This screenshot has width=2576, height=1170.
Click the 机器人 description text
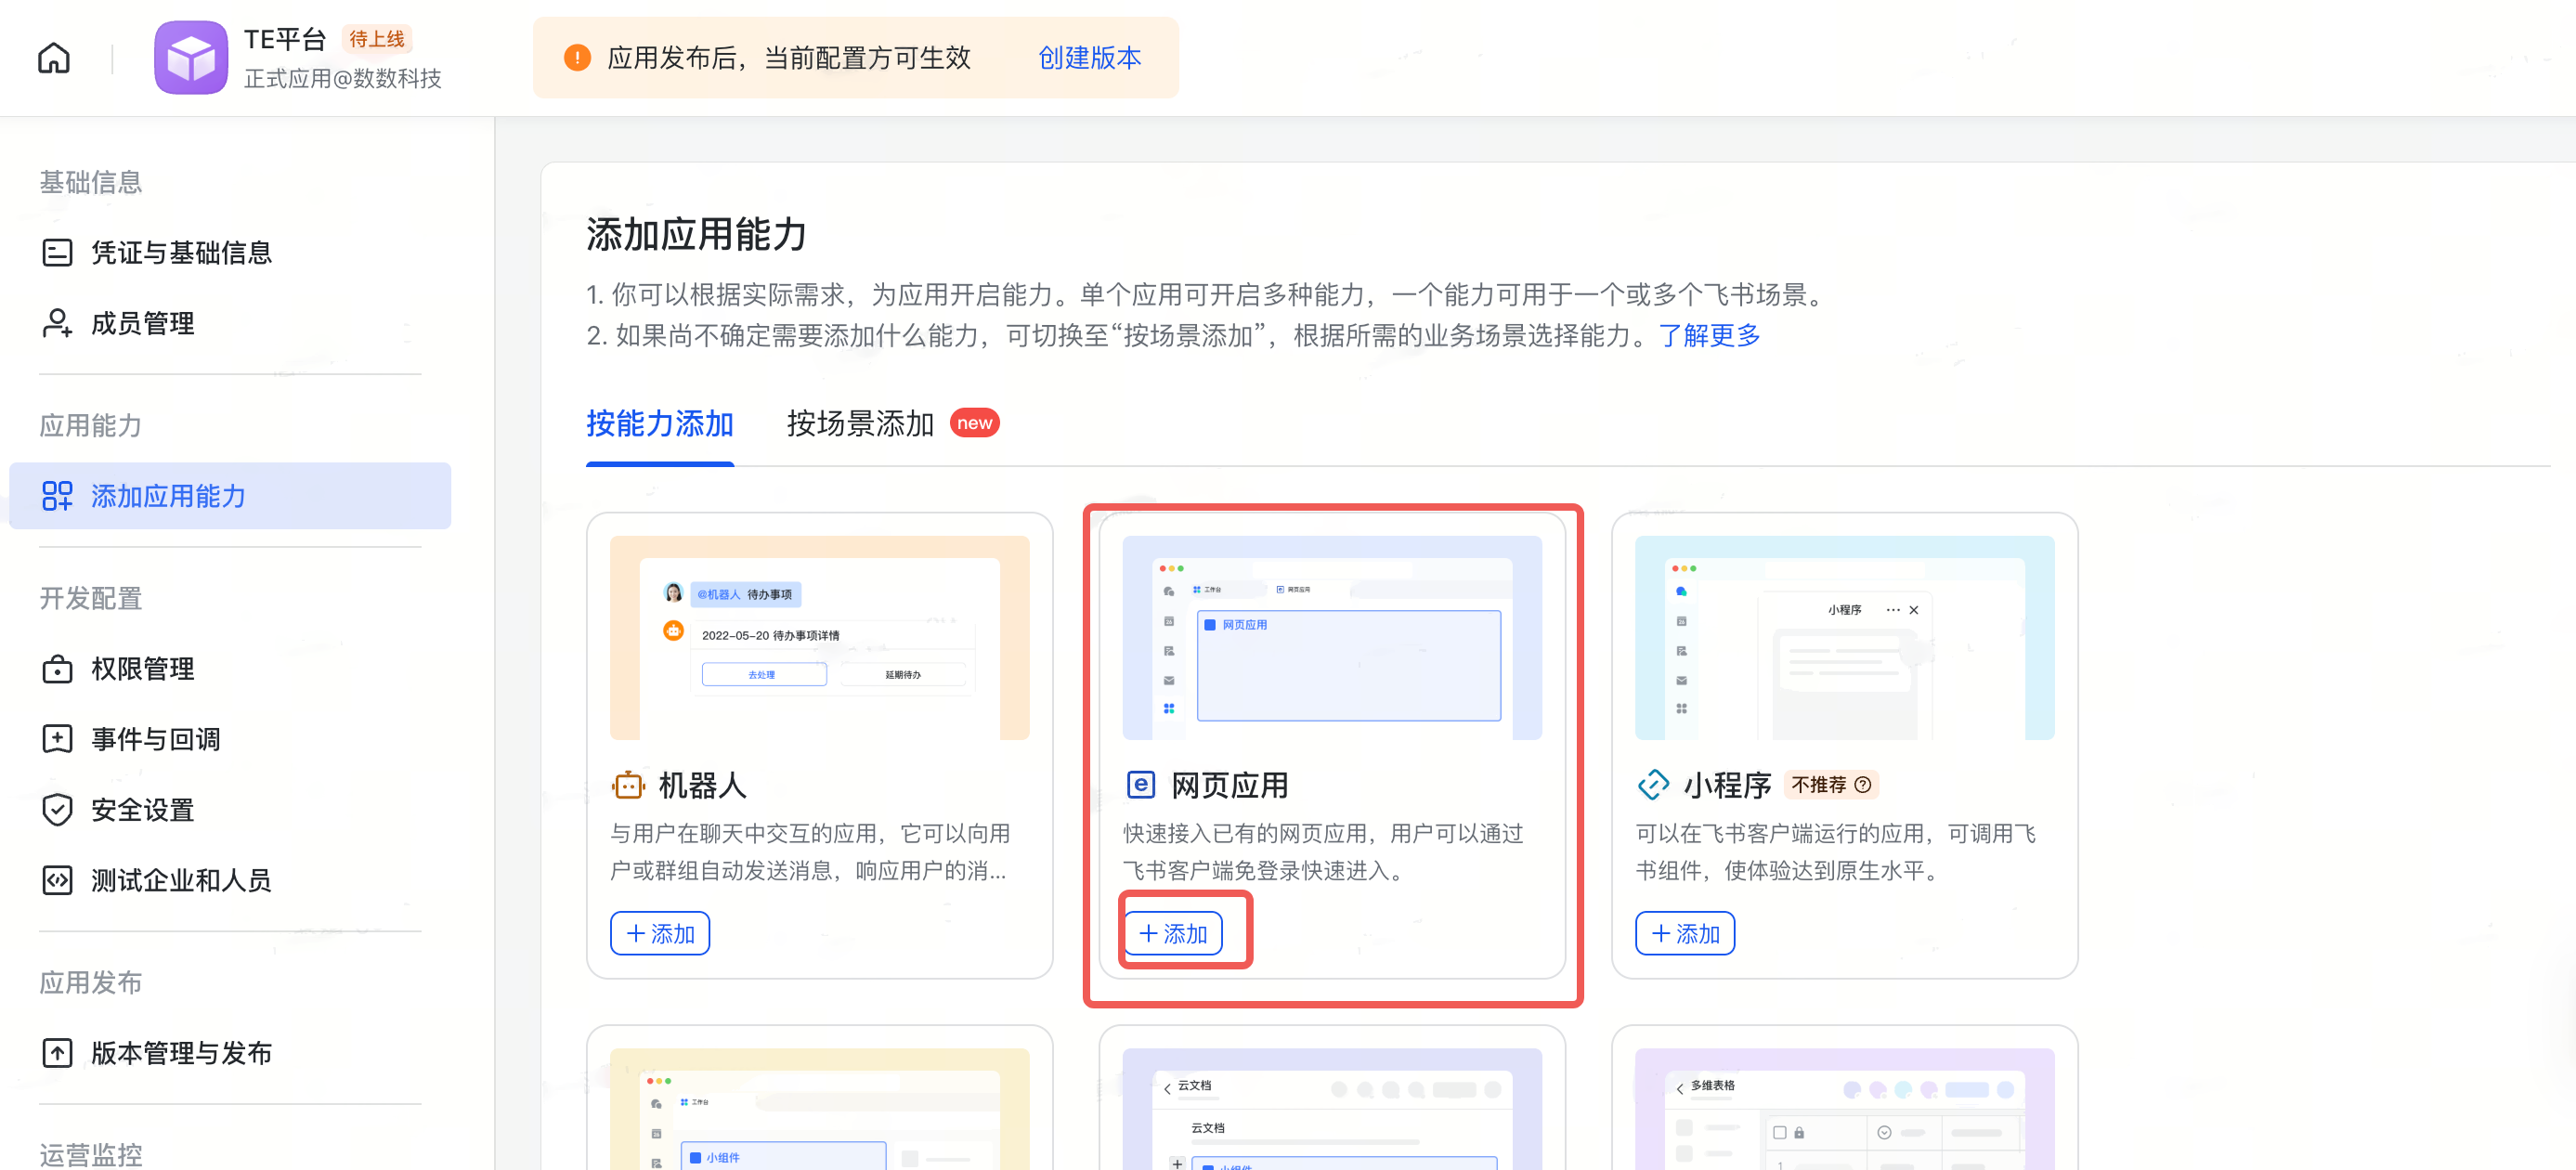point(811,852)
